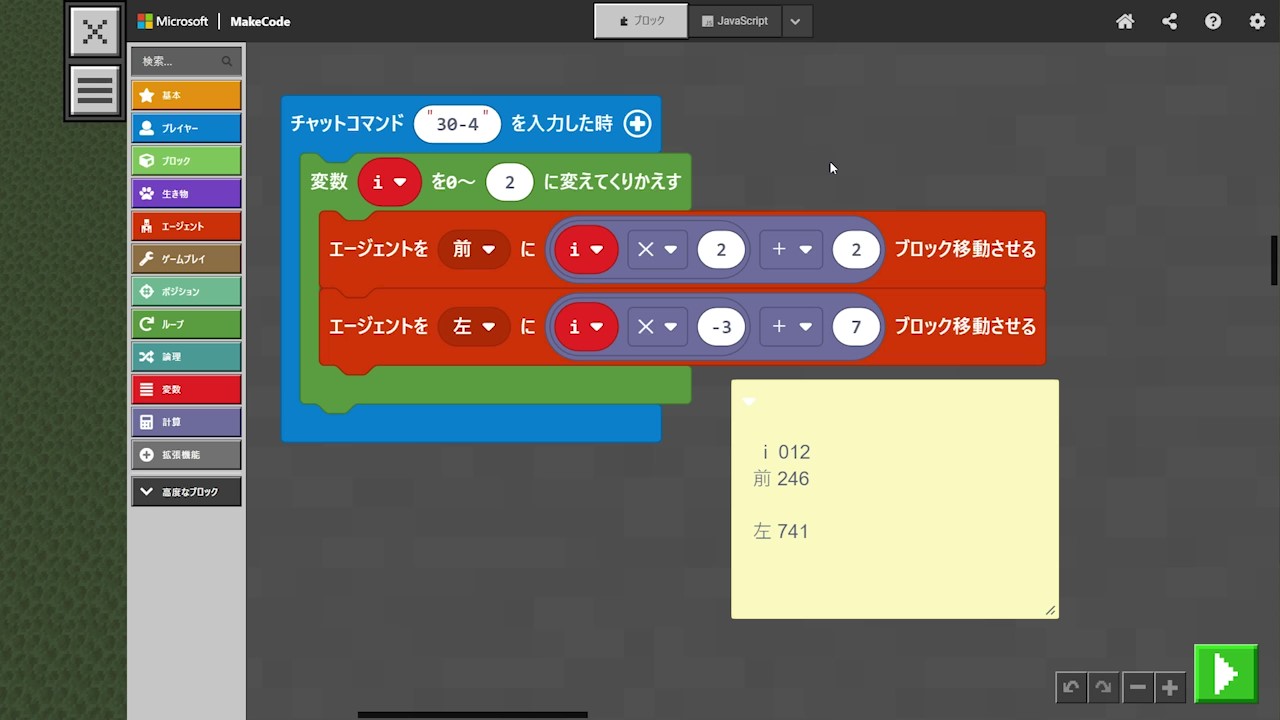Switch to the JavaScript tab
Screen dimensions: 1280x720
click(x=734, y=21)
